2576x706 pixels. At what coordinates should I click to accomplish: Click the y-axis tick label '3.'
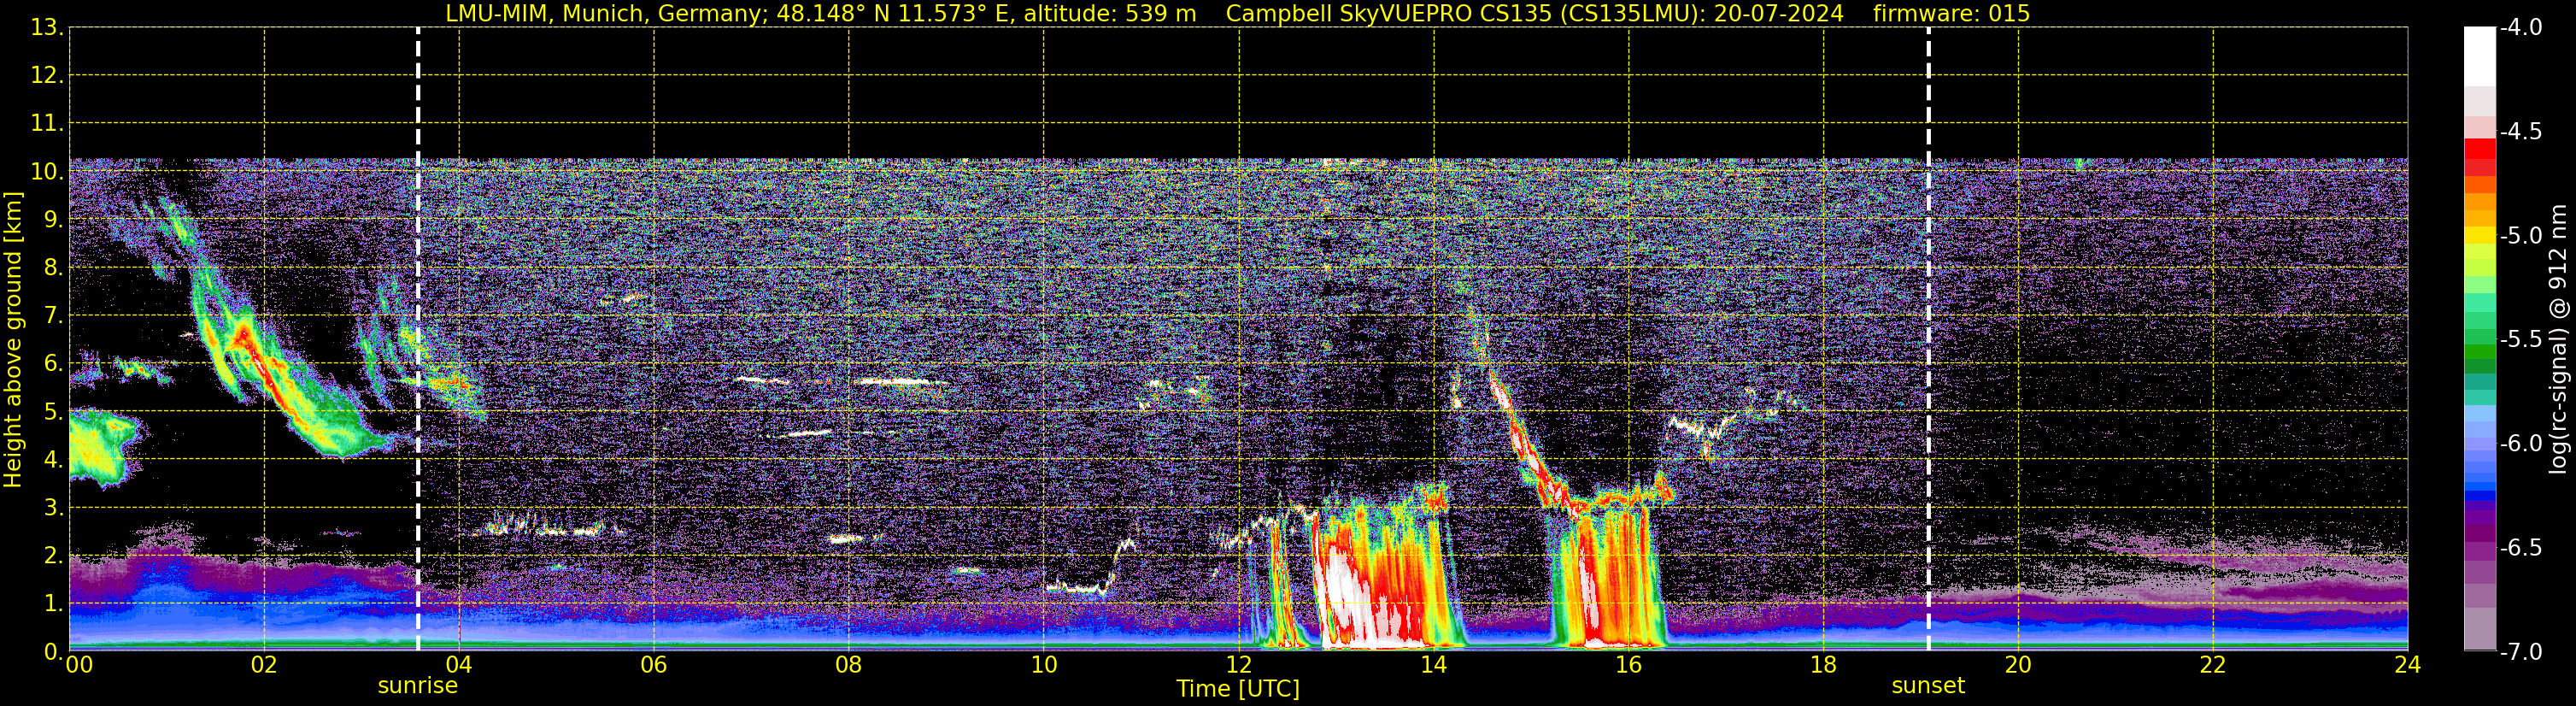click(54, 508)
